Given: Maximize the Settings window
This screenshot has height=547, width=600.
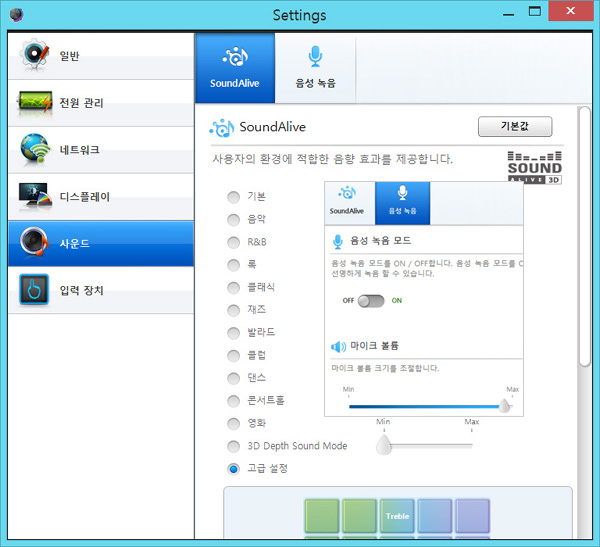Looking at the screenshot, I should [535, 11].
